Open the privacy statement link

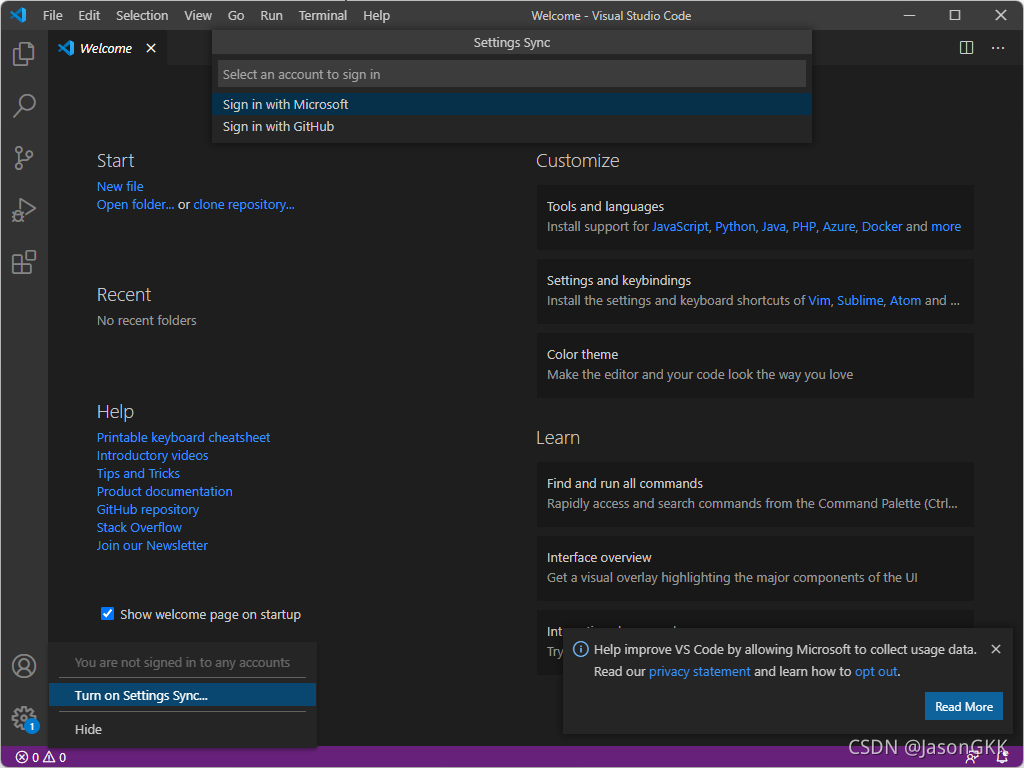click(699, 671)
